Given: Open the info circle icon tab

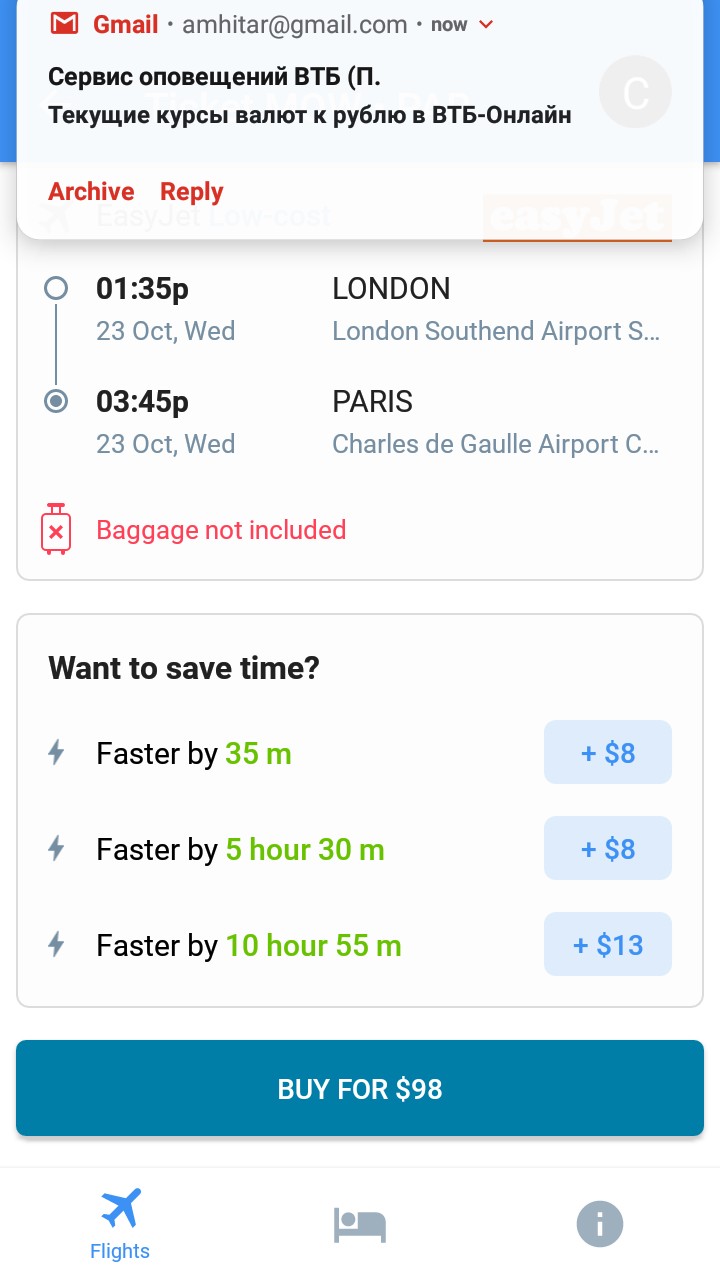Looking at the screenshot, I should pyautogui.click(x=600, y=1224).
